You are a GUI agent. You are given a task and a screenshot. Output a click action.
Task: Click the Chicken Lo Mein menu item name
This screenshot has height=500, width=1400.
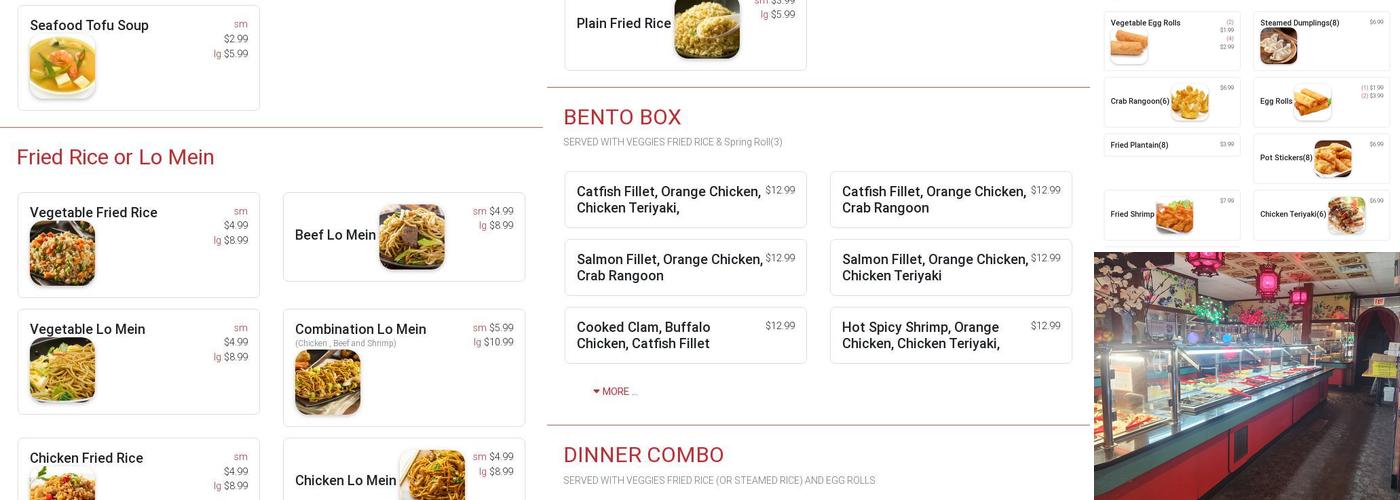pos(345,481)
